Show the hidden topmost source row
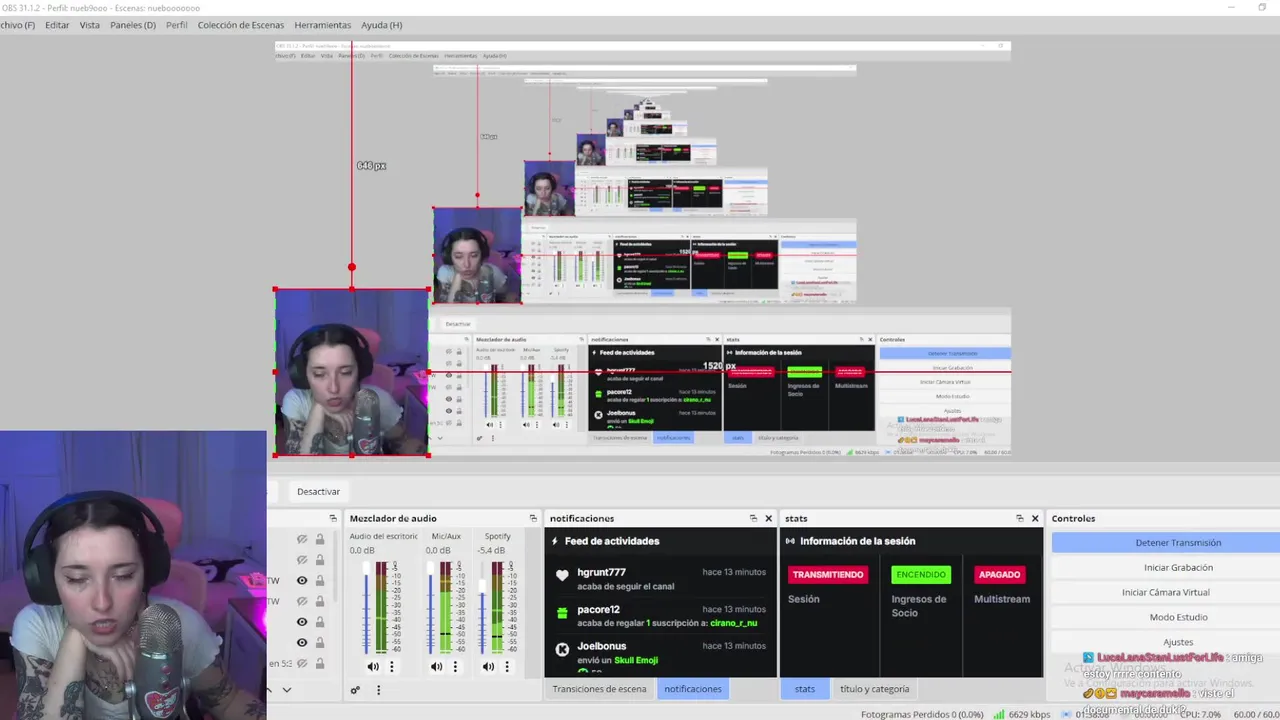1280x720 pixels. 302,539
